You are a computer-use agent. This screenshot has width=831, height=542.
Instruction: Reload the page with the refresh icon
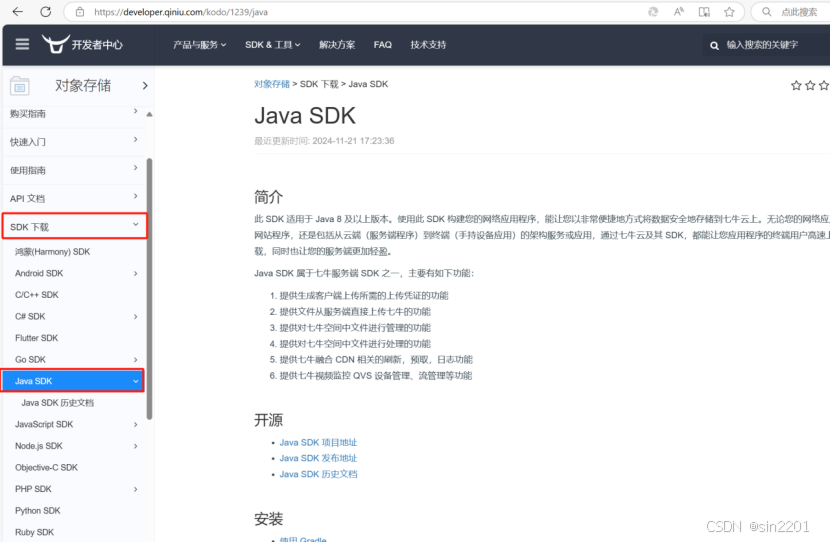tap(46, 12)
